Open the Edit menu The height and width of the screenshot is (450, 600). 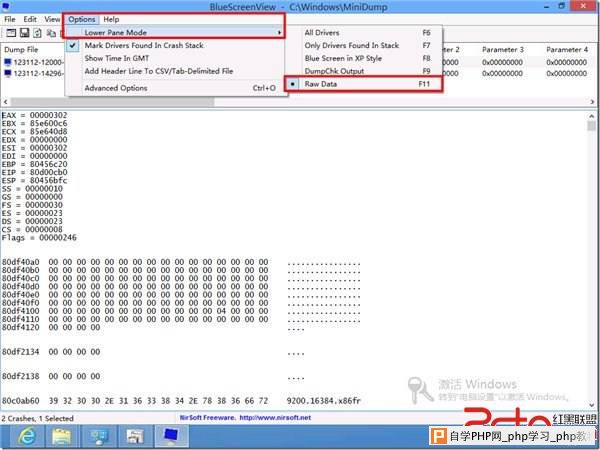[30, 19]
